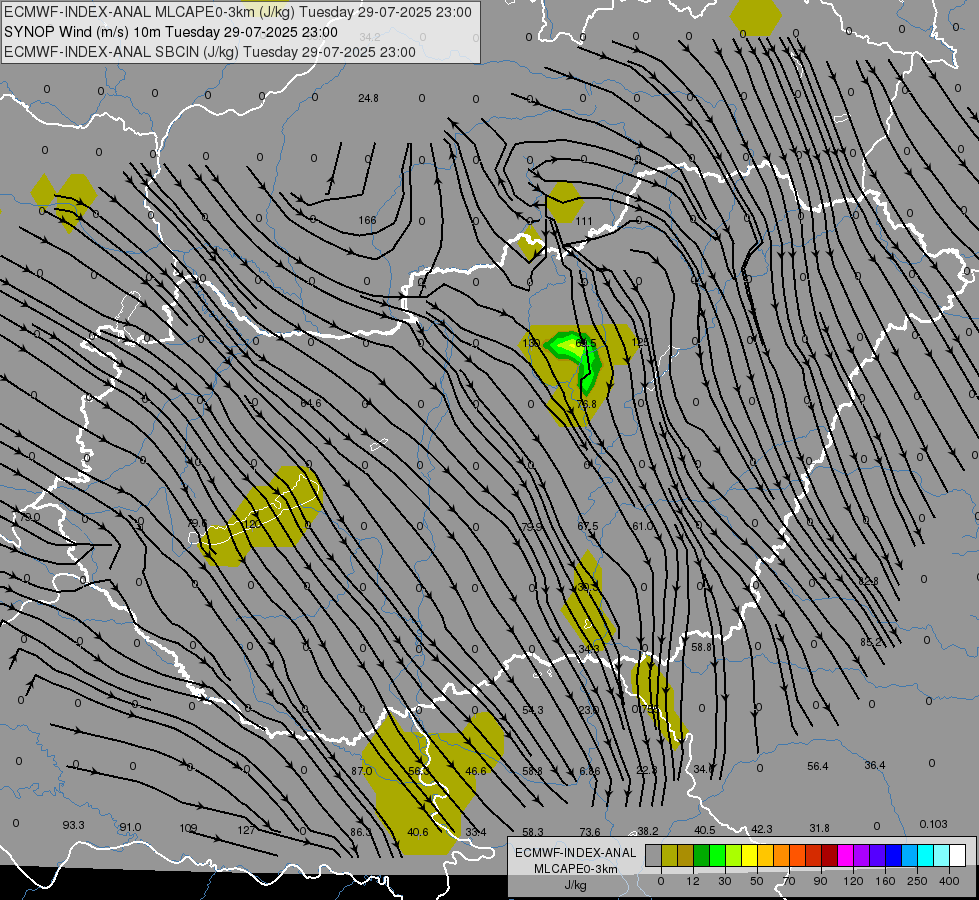
Task: Click the map value '91.0'
Action: (x=130, y=827)
